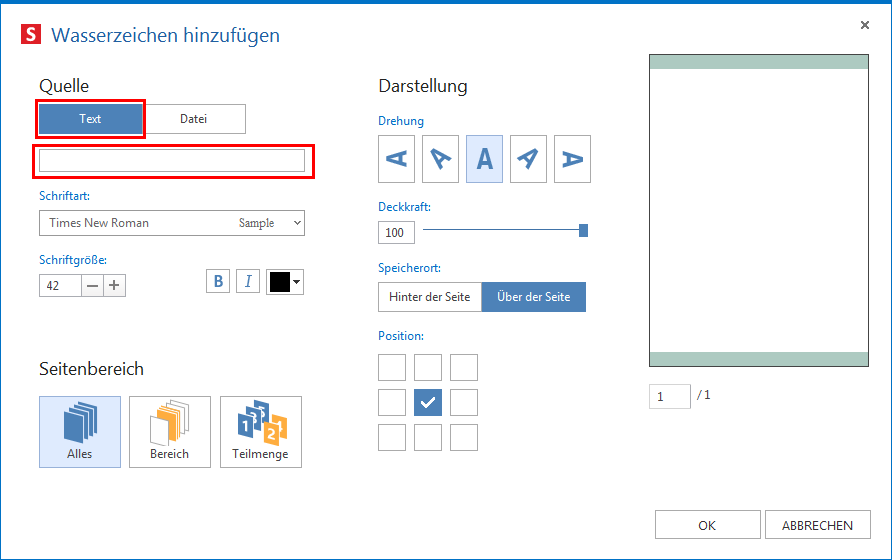Toggle italic text formatting
This screenshot has width=892, height=560.
coord(248,282)
